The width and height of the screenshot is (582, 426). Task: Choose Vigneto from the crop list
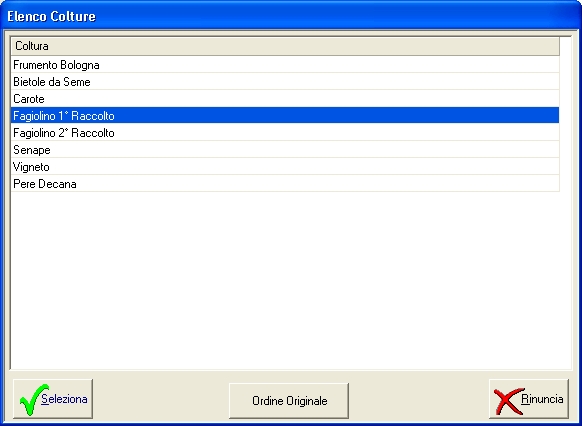[285, 167]
